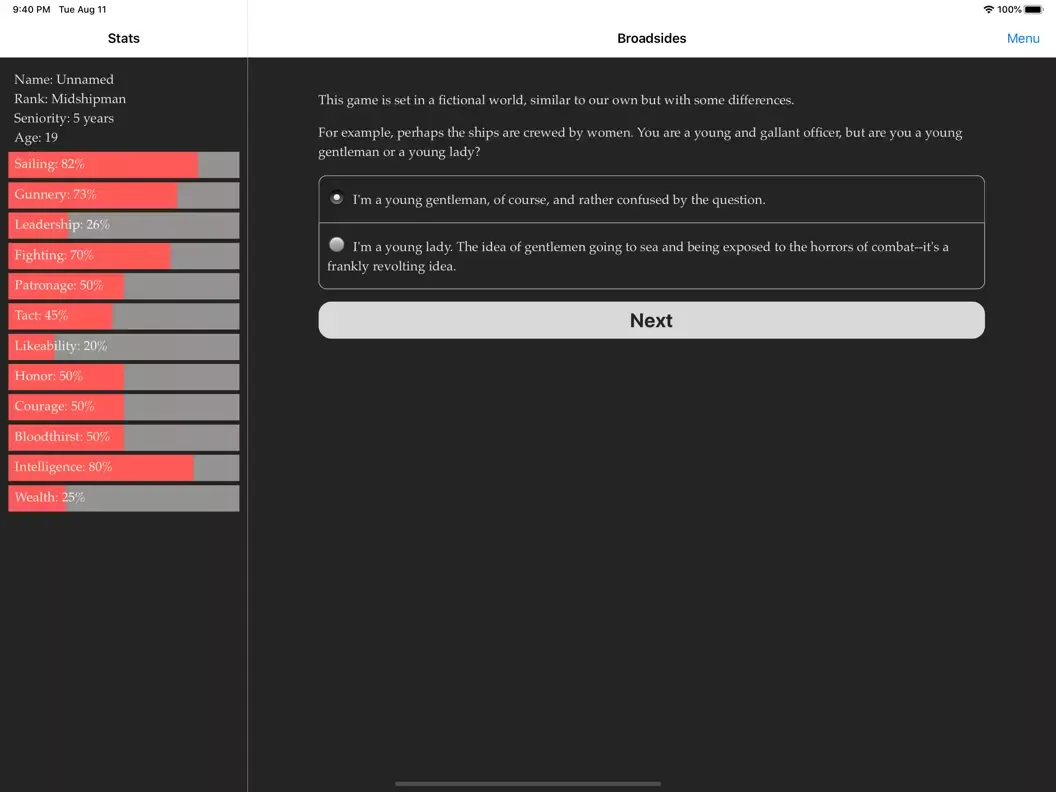Click the Likeability 20% stat bar
The height and width of the screenshot is (792, 1056).
point(124,346)
